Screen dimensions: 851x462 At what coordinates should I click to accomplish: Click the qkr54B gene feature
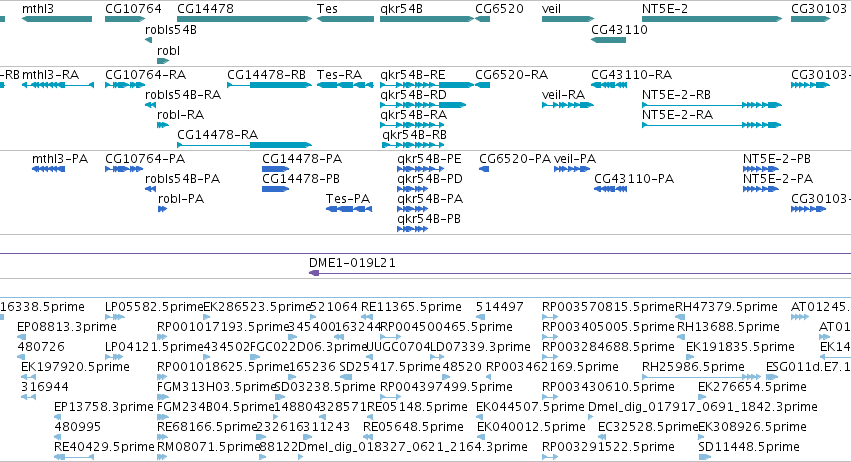click(427, 19)
